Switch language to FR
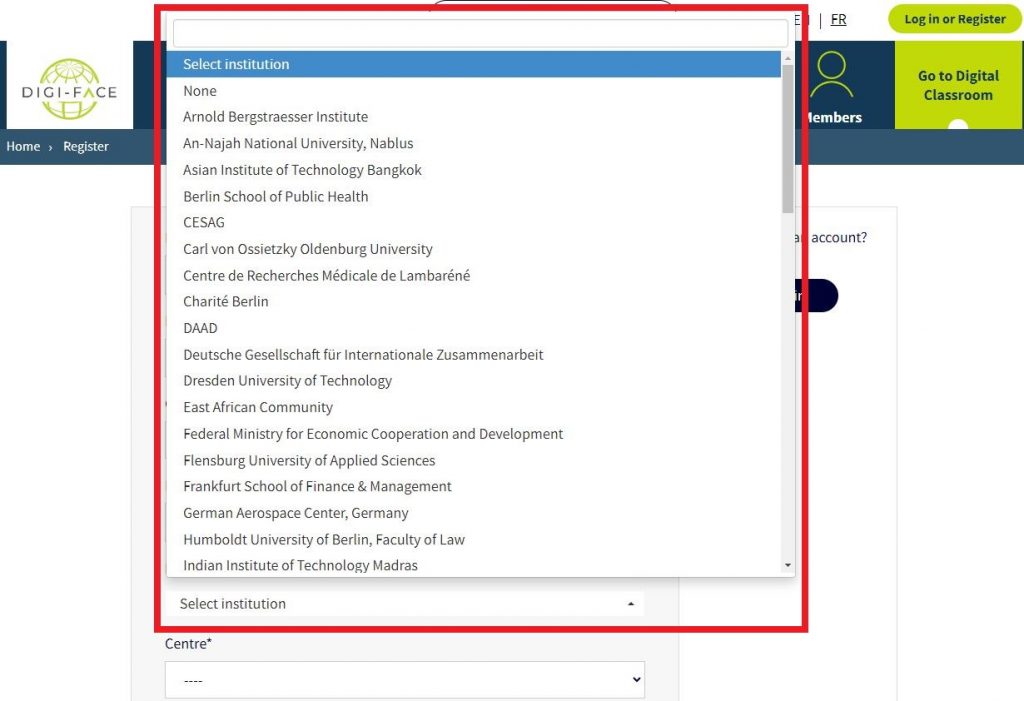The width and height of the screenshot is (1024, 701). pyautogui.click(x=838, y=20)
